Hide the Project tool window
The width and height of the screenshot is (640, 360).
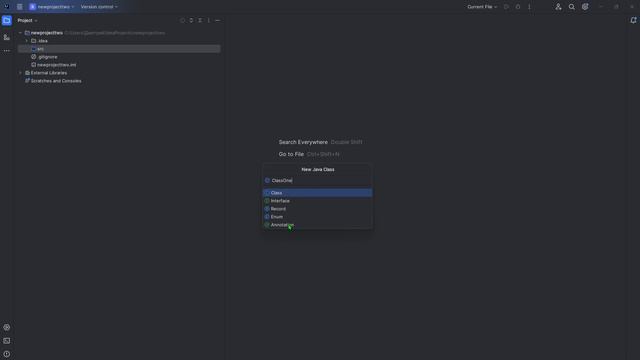point(218,20)
